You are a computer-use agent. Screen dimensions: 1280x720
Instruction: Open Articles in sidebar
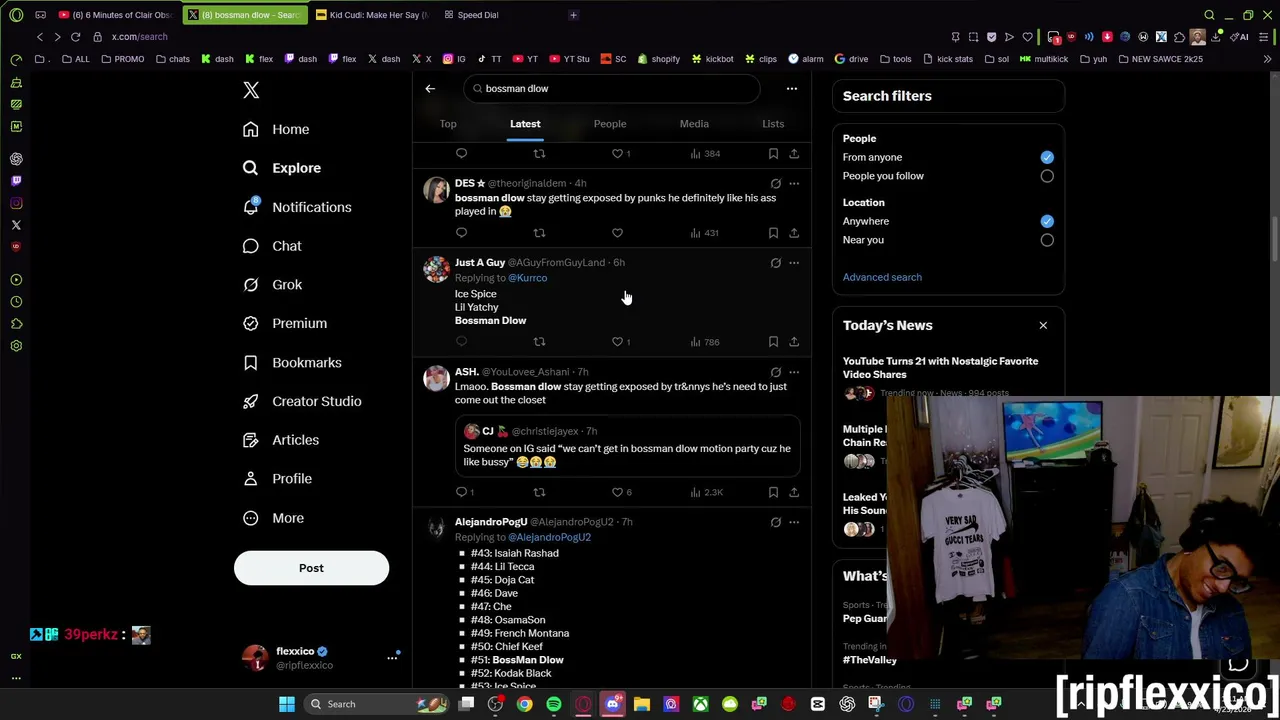281,440
